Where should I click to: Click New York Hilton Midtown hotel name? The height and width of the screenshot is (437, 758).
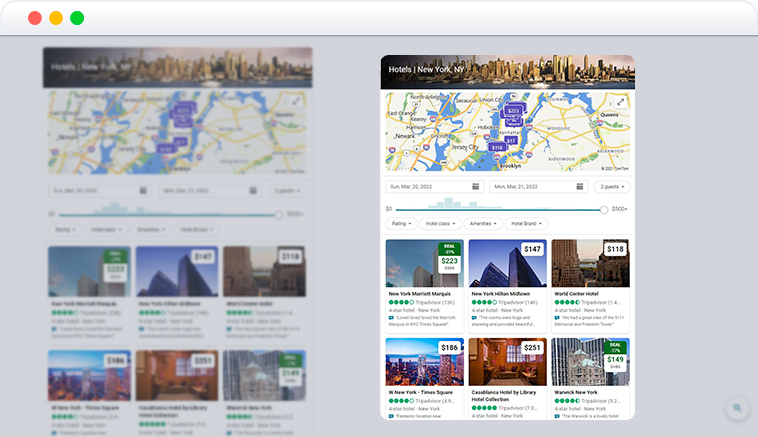click(x=501, y=294)
